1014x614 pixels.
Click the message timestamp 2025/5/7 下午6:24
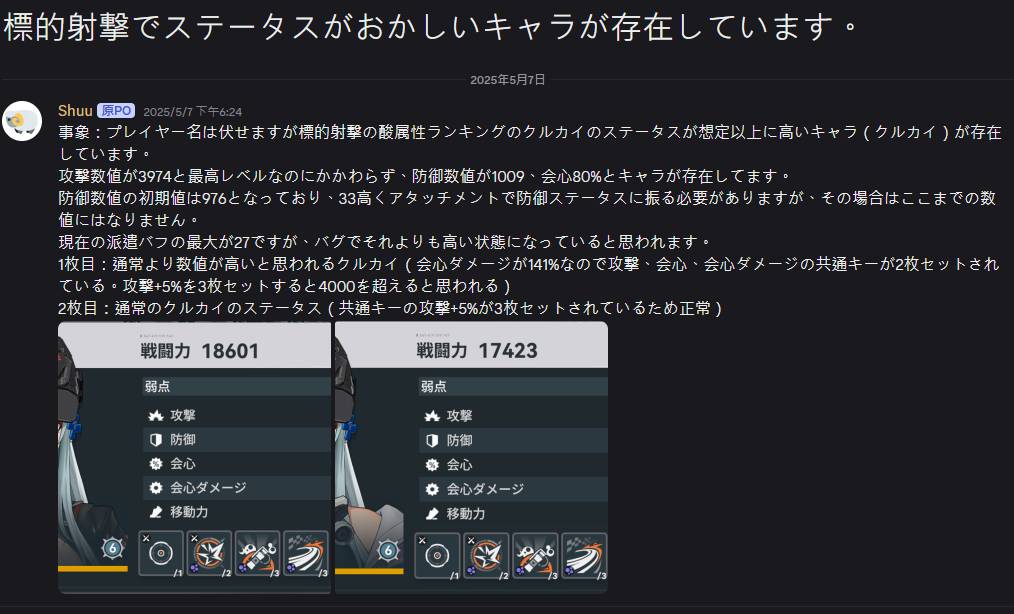click(193, 112)
